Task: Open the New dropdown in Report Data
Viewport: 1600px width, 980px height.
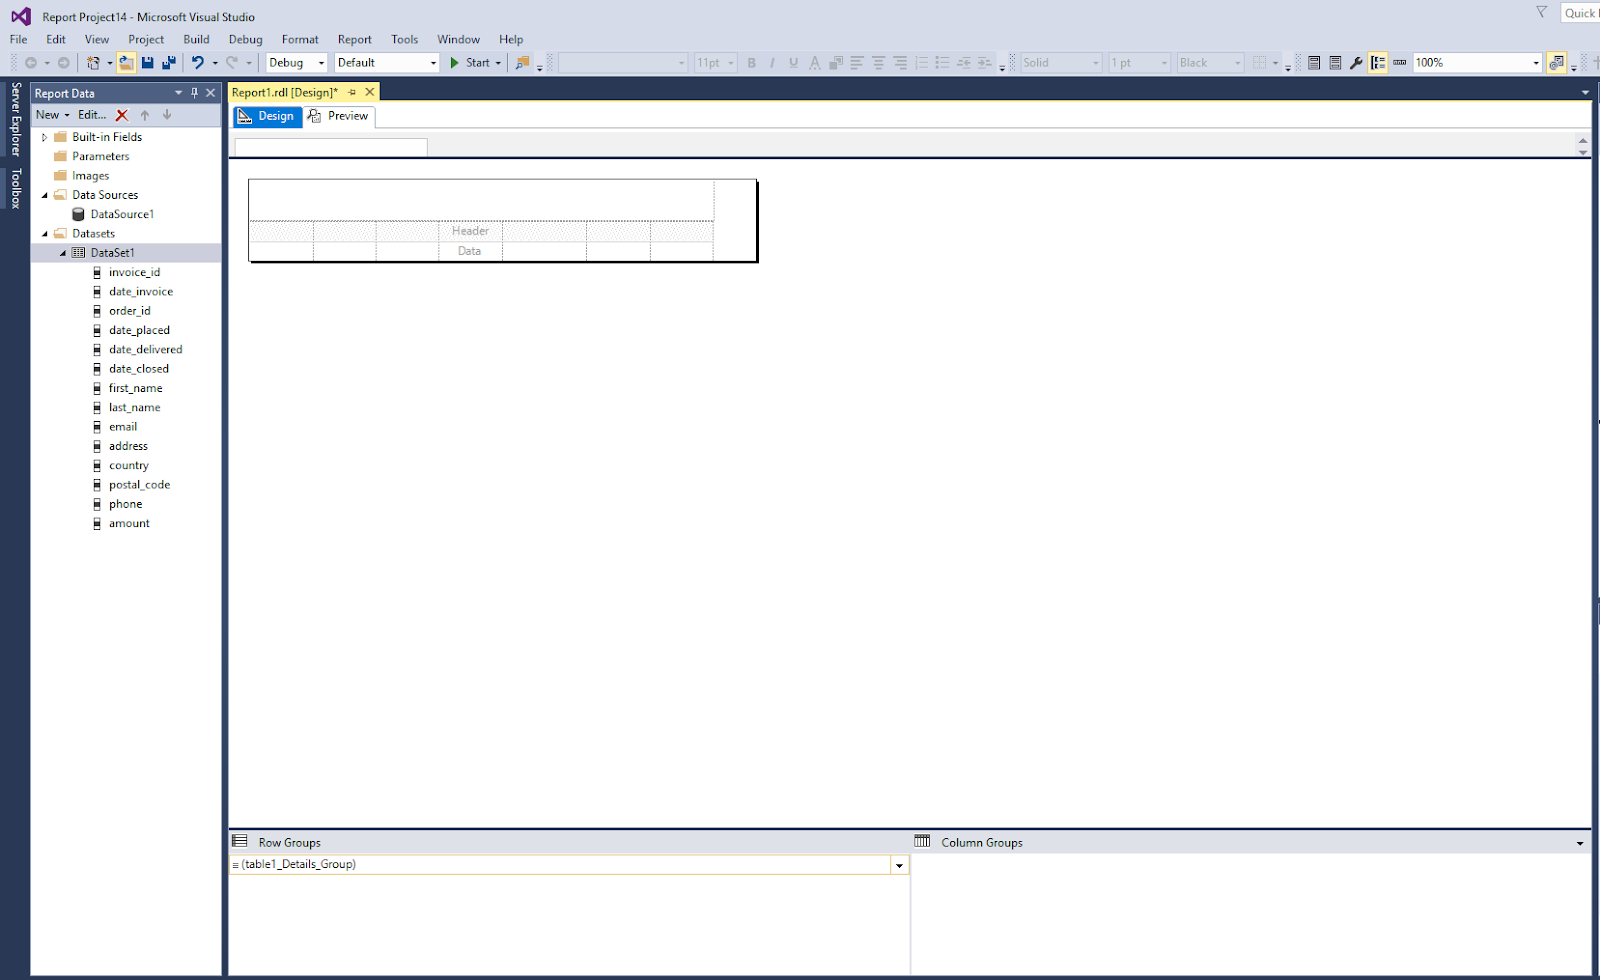Action: pyautogui.click(x=53, y=115)
